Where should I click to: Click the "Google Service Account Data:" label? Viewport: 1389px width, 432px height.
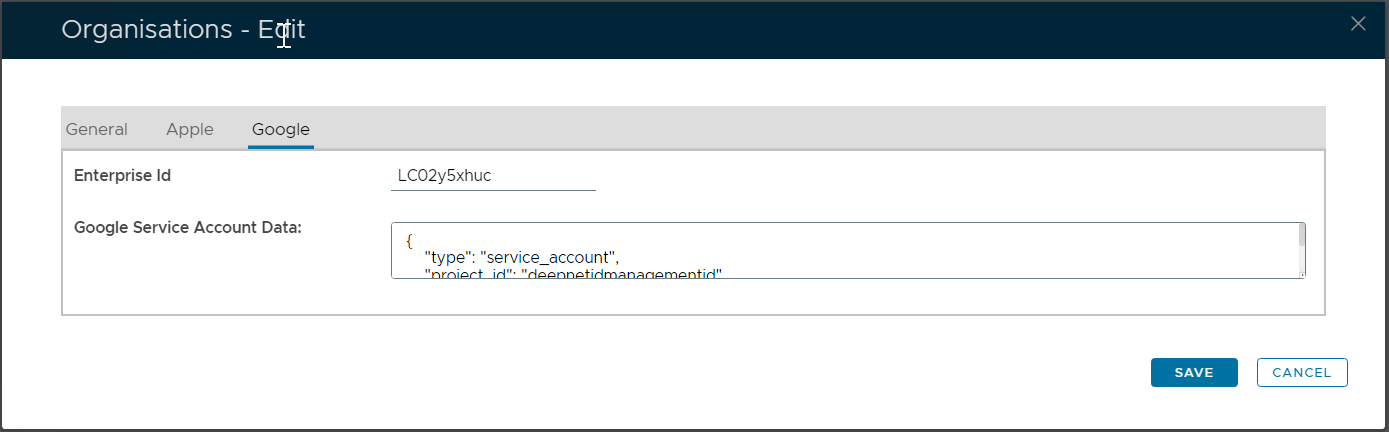coord(188,227)
